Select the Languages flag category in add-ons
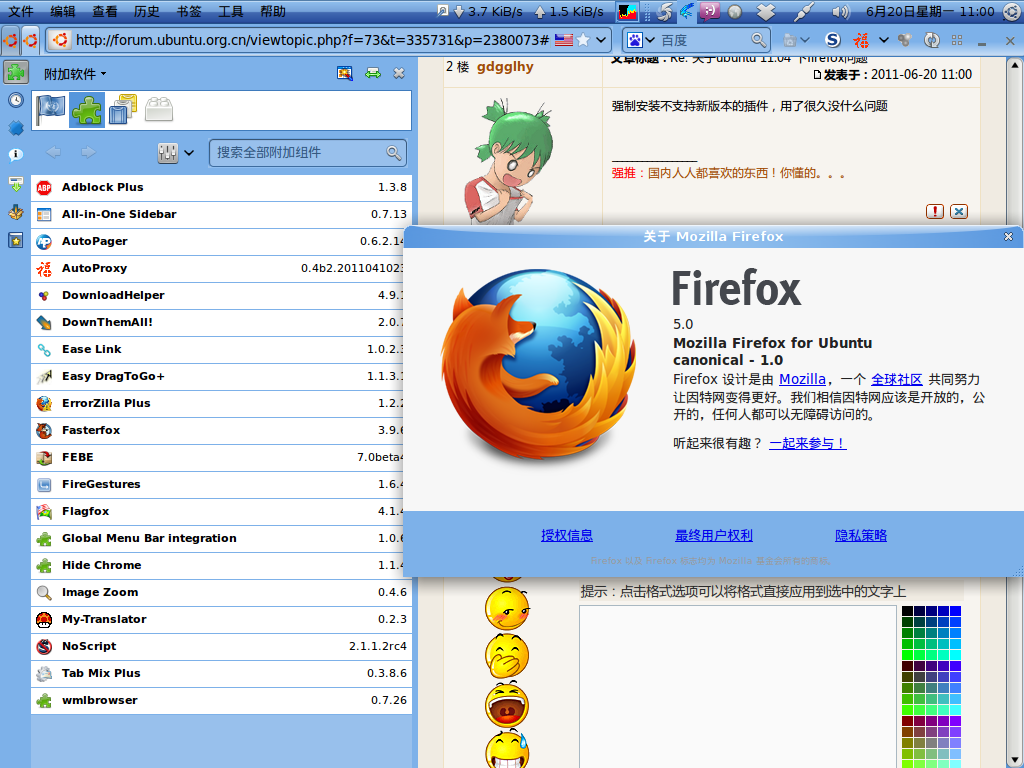Viewport: 1024px width, 768px height. (50, 110)
